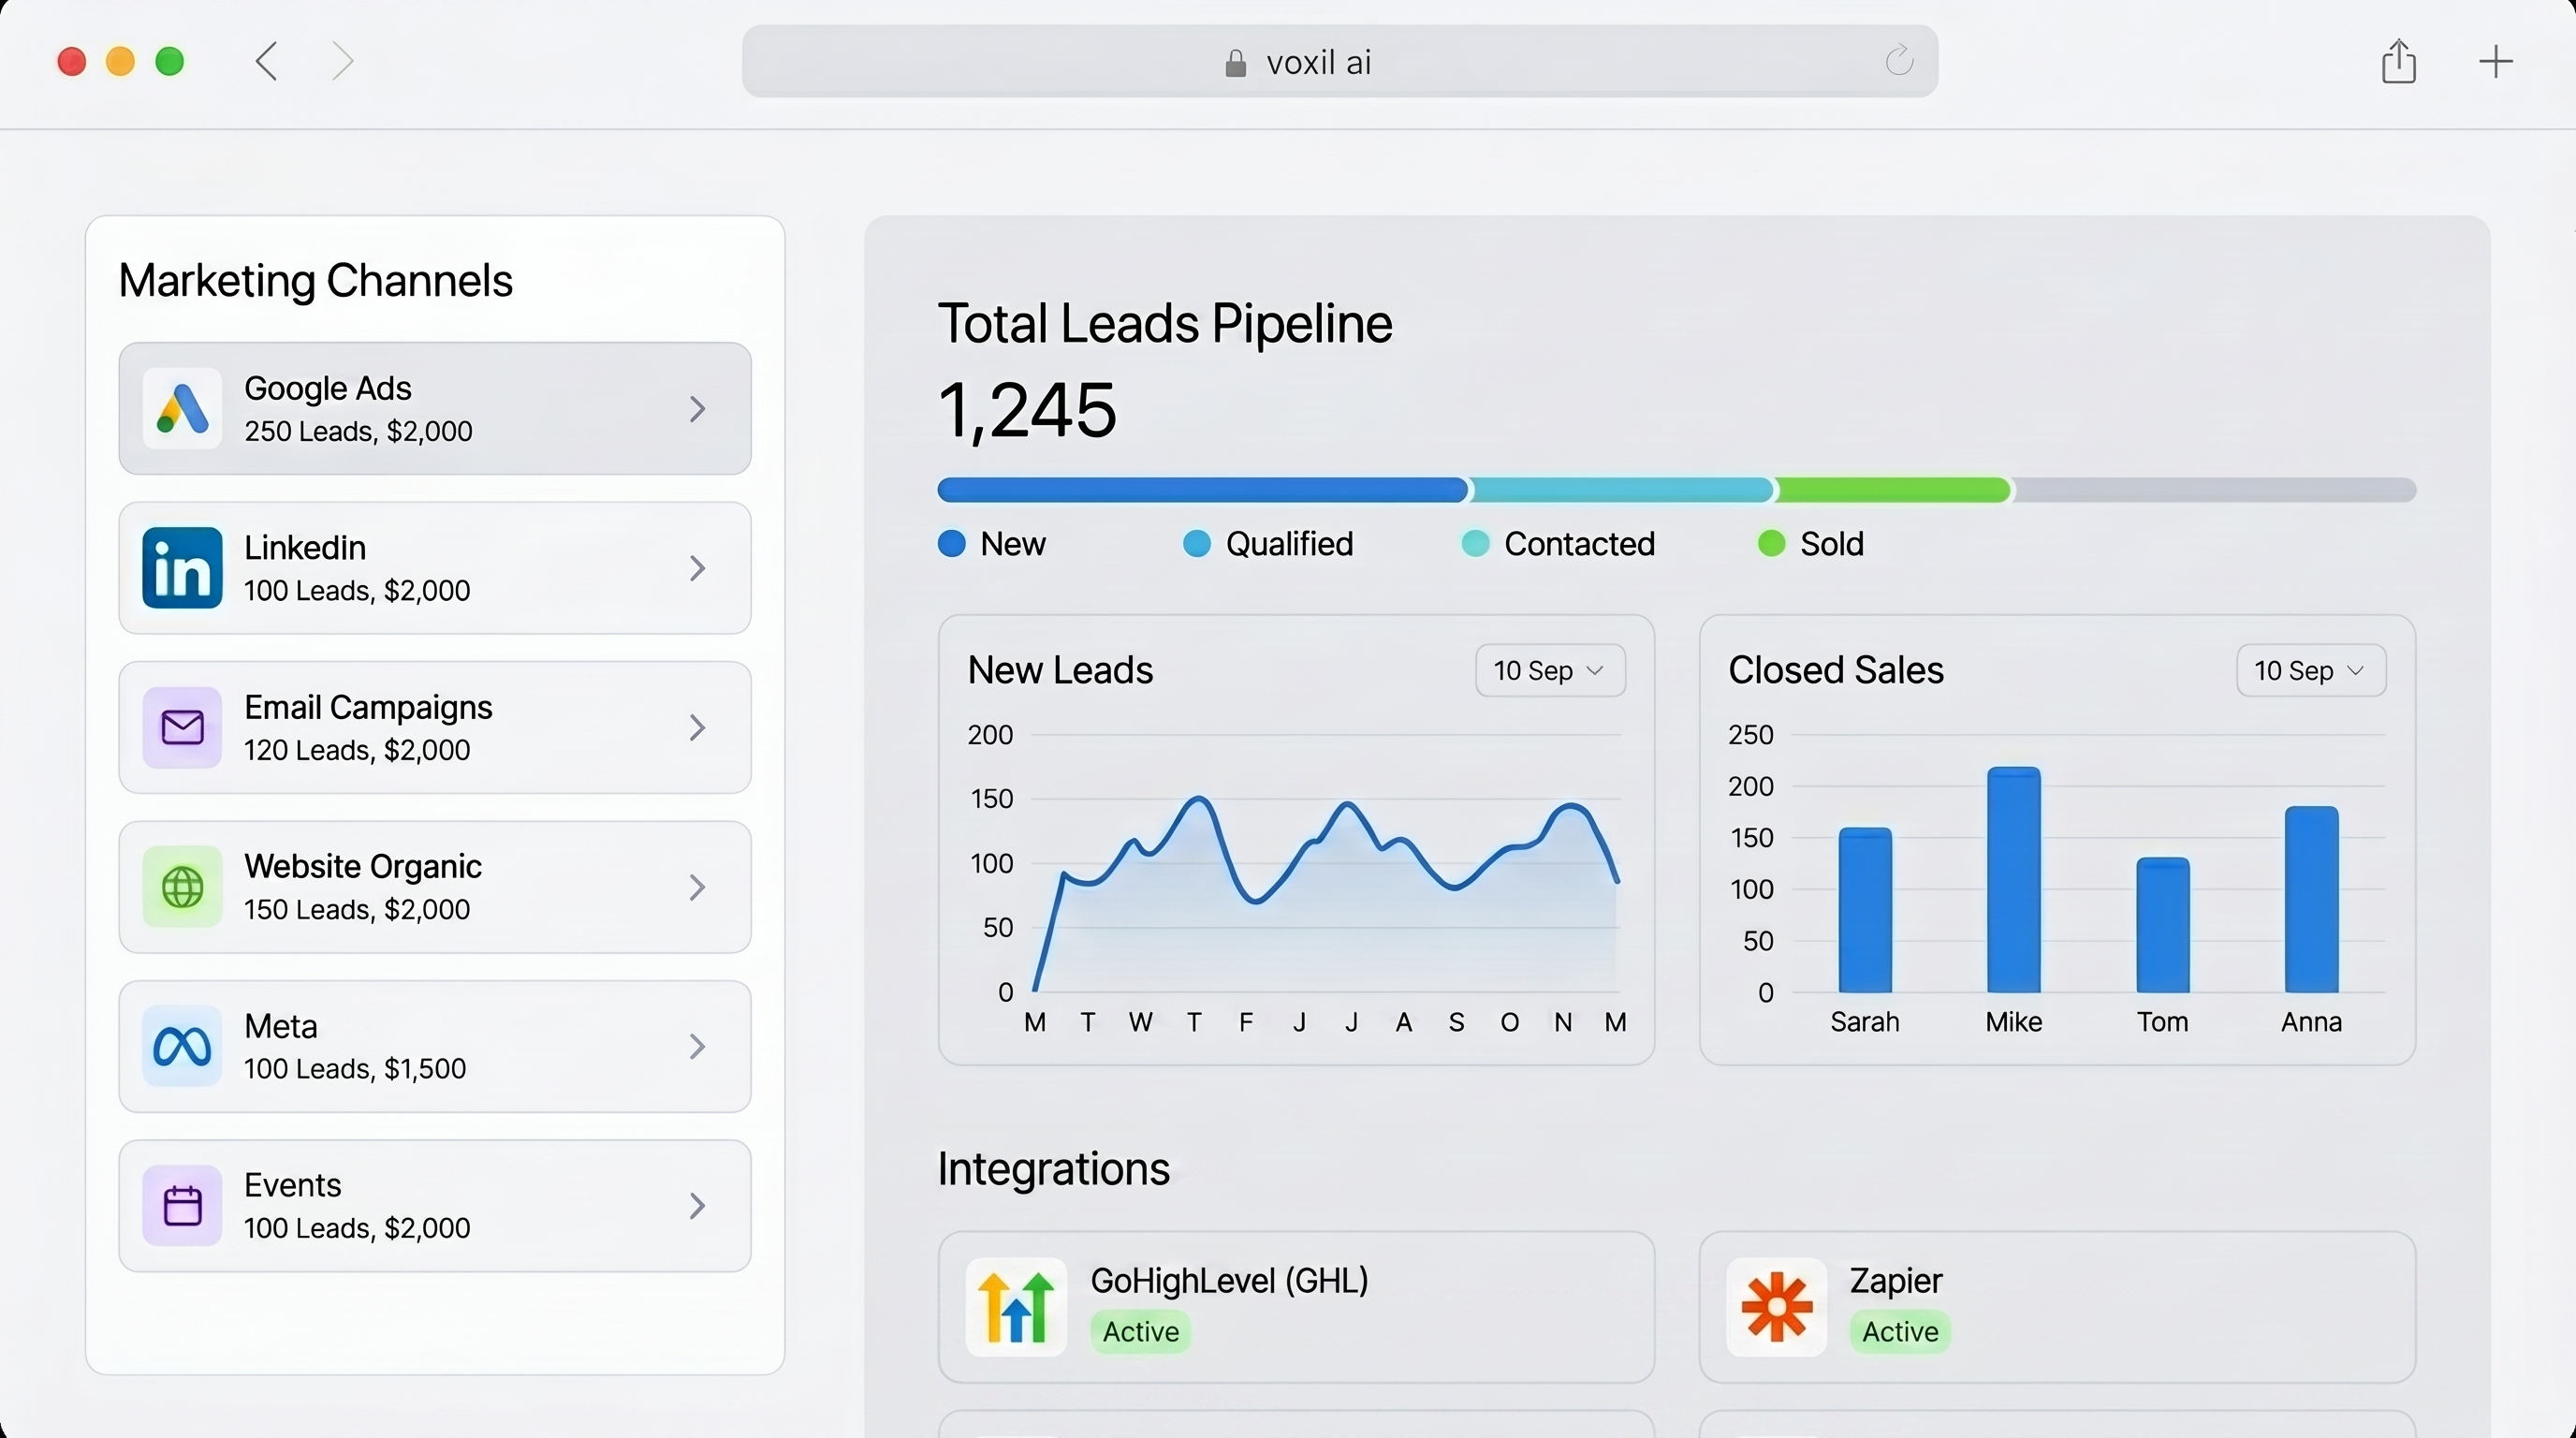The height and width of the screenshot is (1438, 2576).
Task: Click the LinkedIn logo icon
Action: [182, 568]
